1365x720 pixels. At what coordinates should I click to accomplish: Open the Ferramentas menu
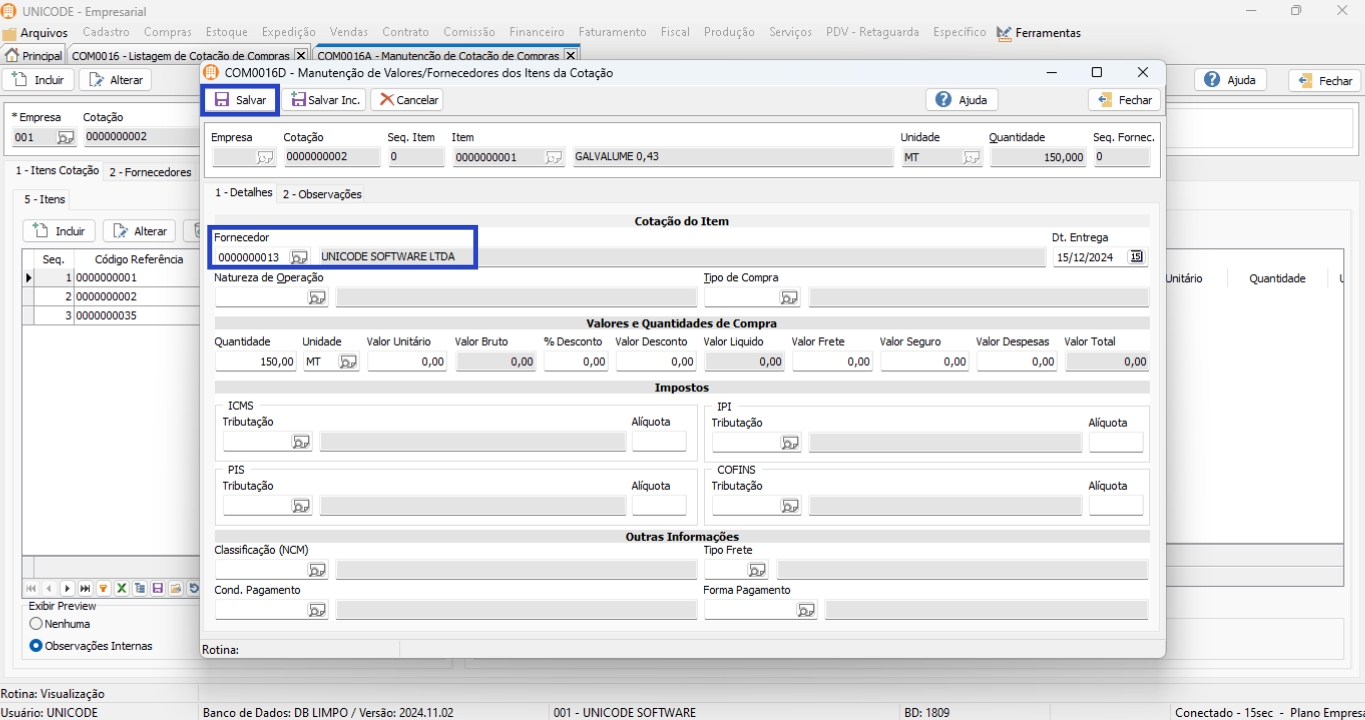click(x=1047, y=33)
